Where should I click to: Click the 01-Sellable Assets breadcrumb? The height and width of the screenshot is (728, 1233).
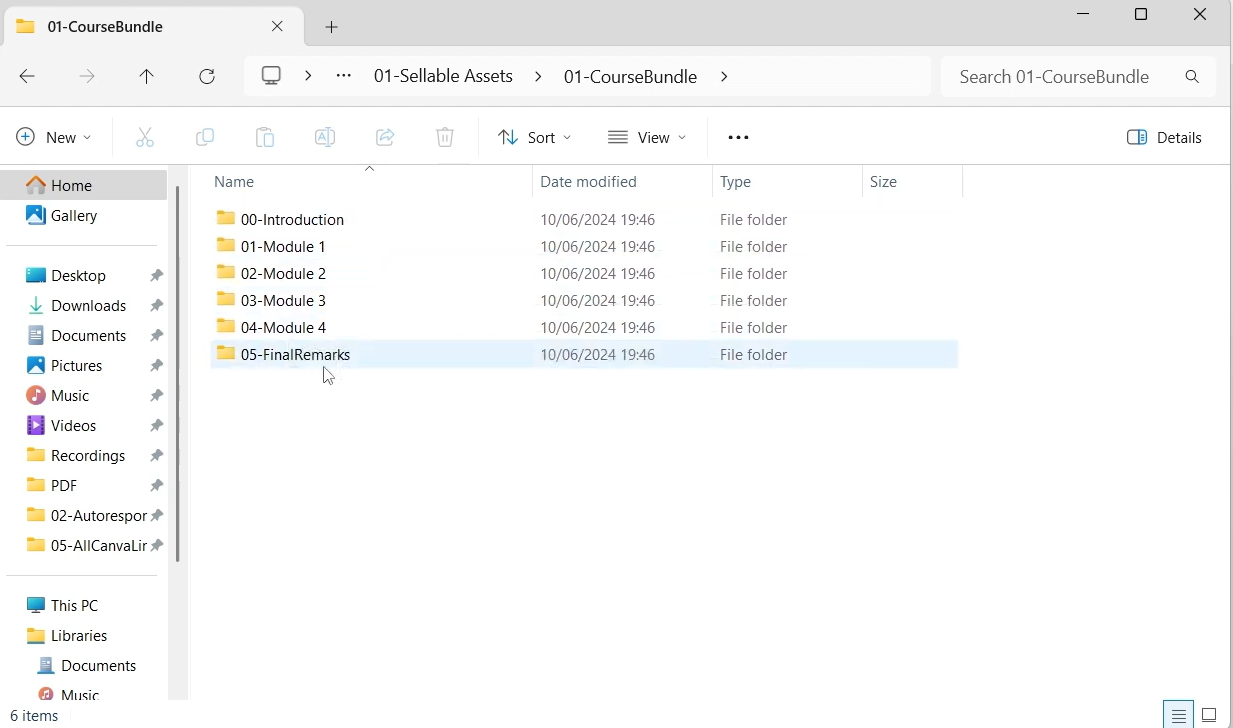[x=443, y=76]
